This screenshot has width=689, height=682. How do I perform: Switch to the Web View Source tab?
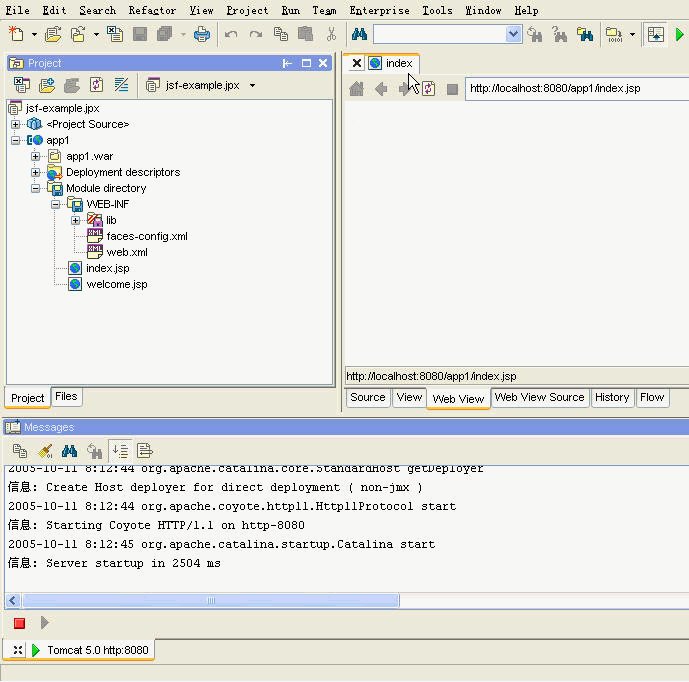click(x=539, y=397)
